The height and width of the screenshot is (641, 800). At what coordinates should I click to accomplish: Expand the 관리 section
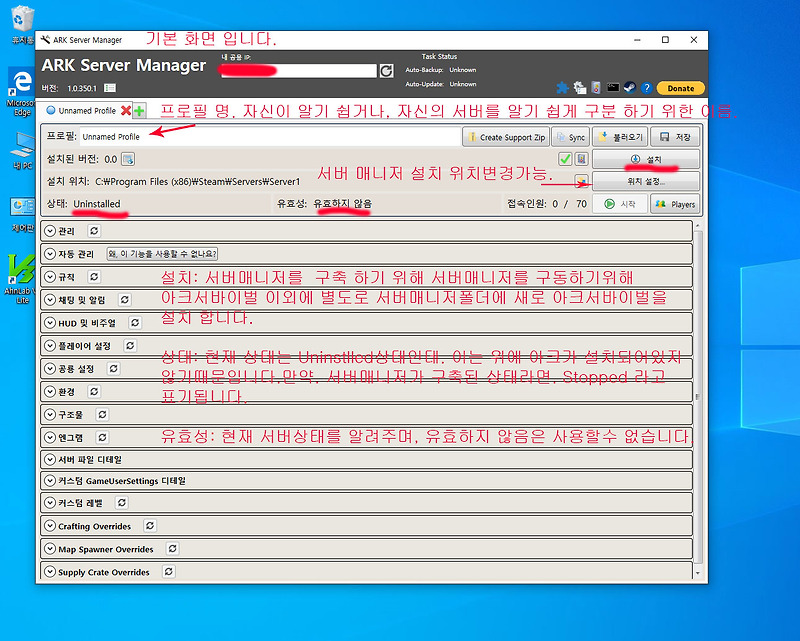49,231
